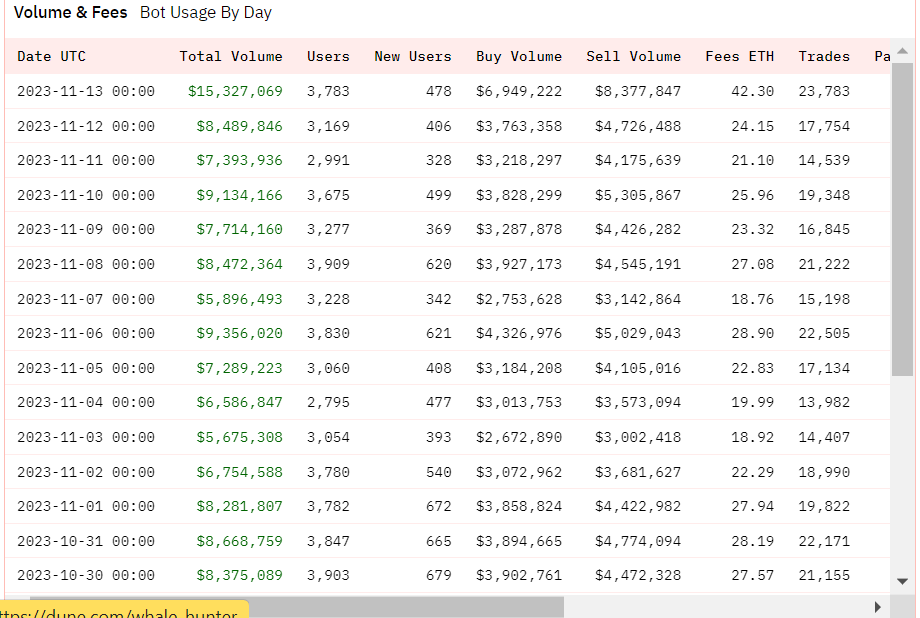Select new users value 672
Viewport: 920px width, 618px height.
439,506
